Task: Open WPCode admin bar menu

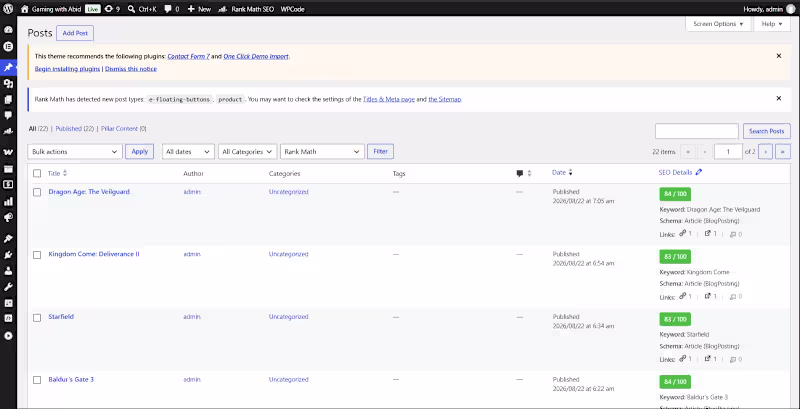Action: (x=292, y=9)
